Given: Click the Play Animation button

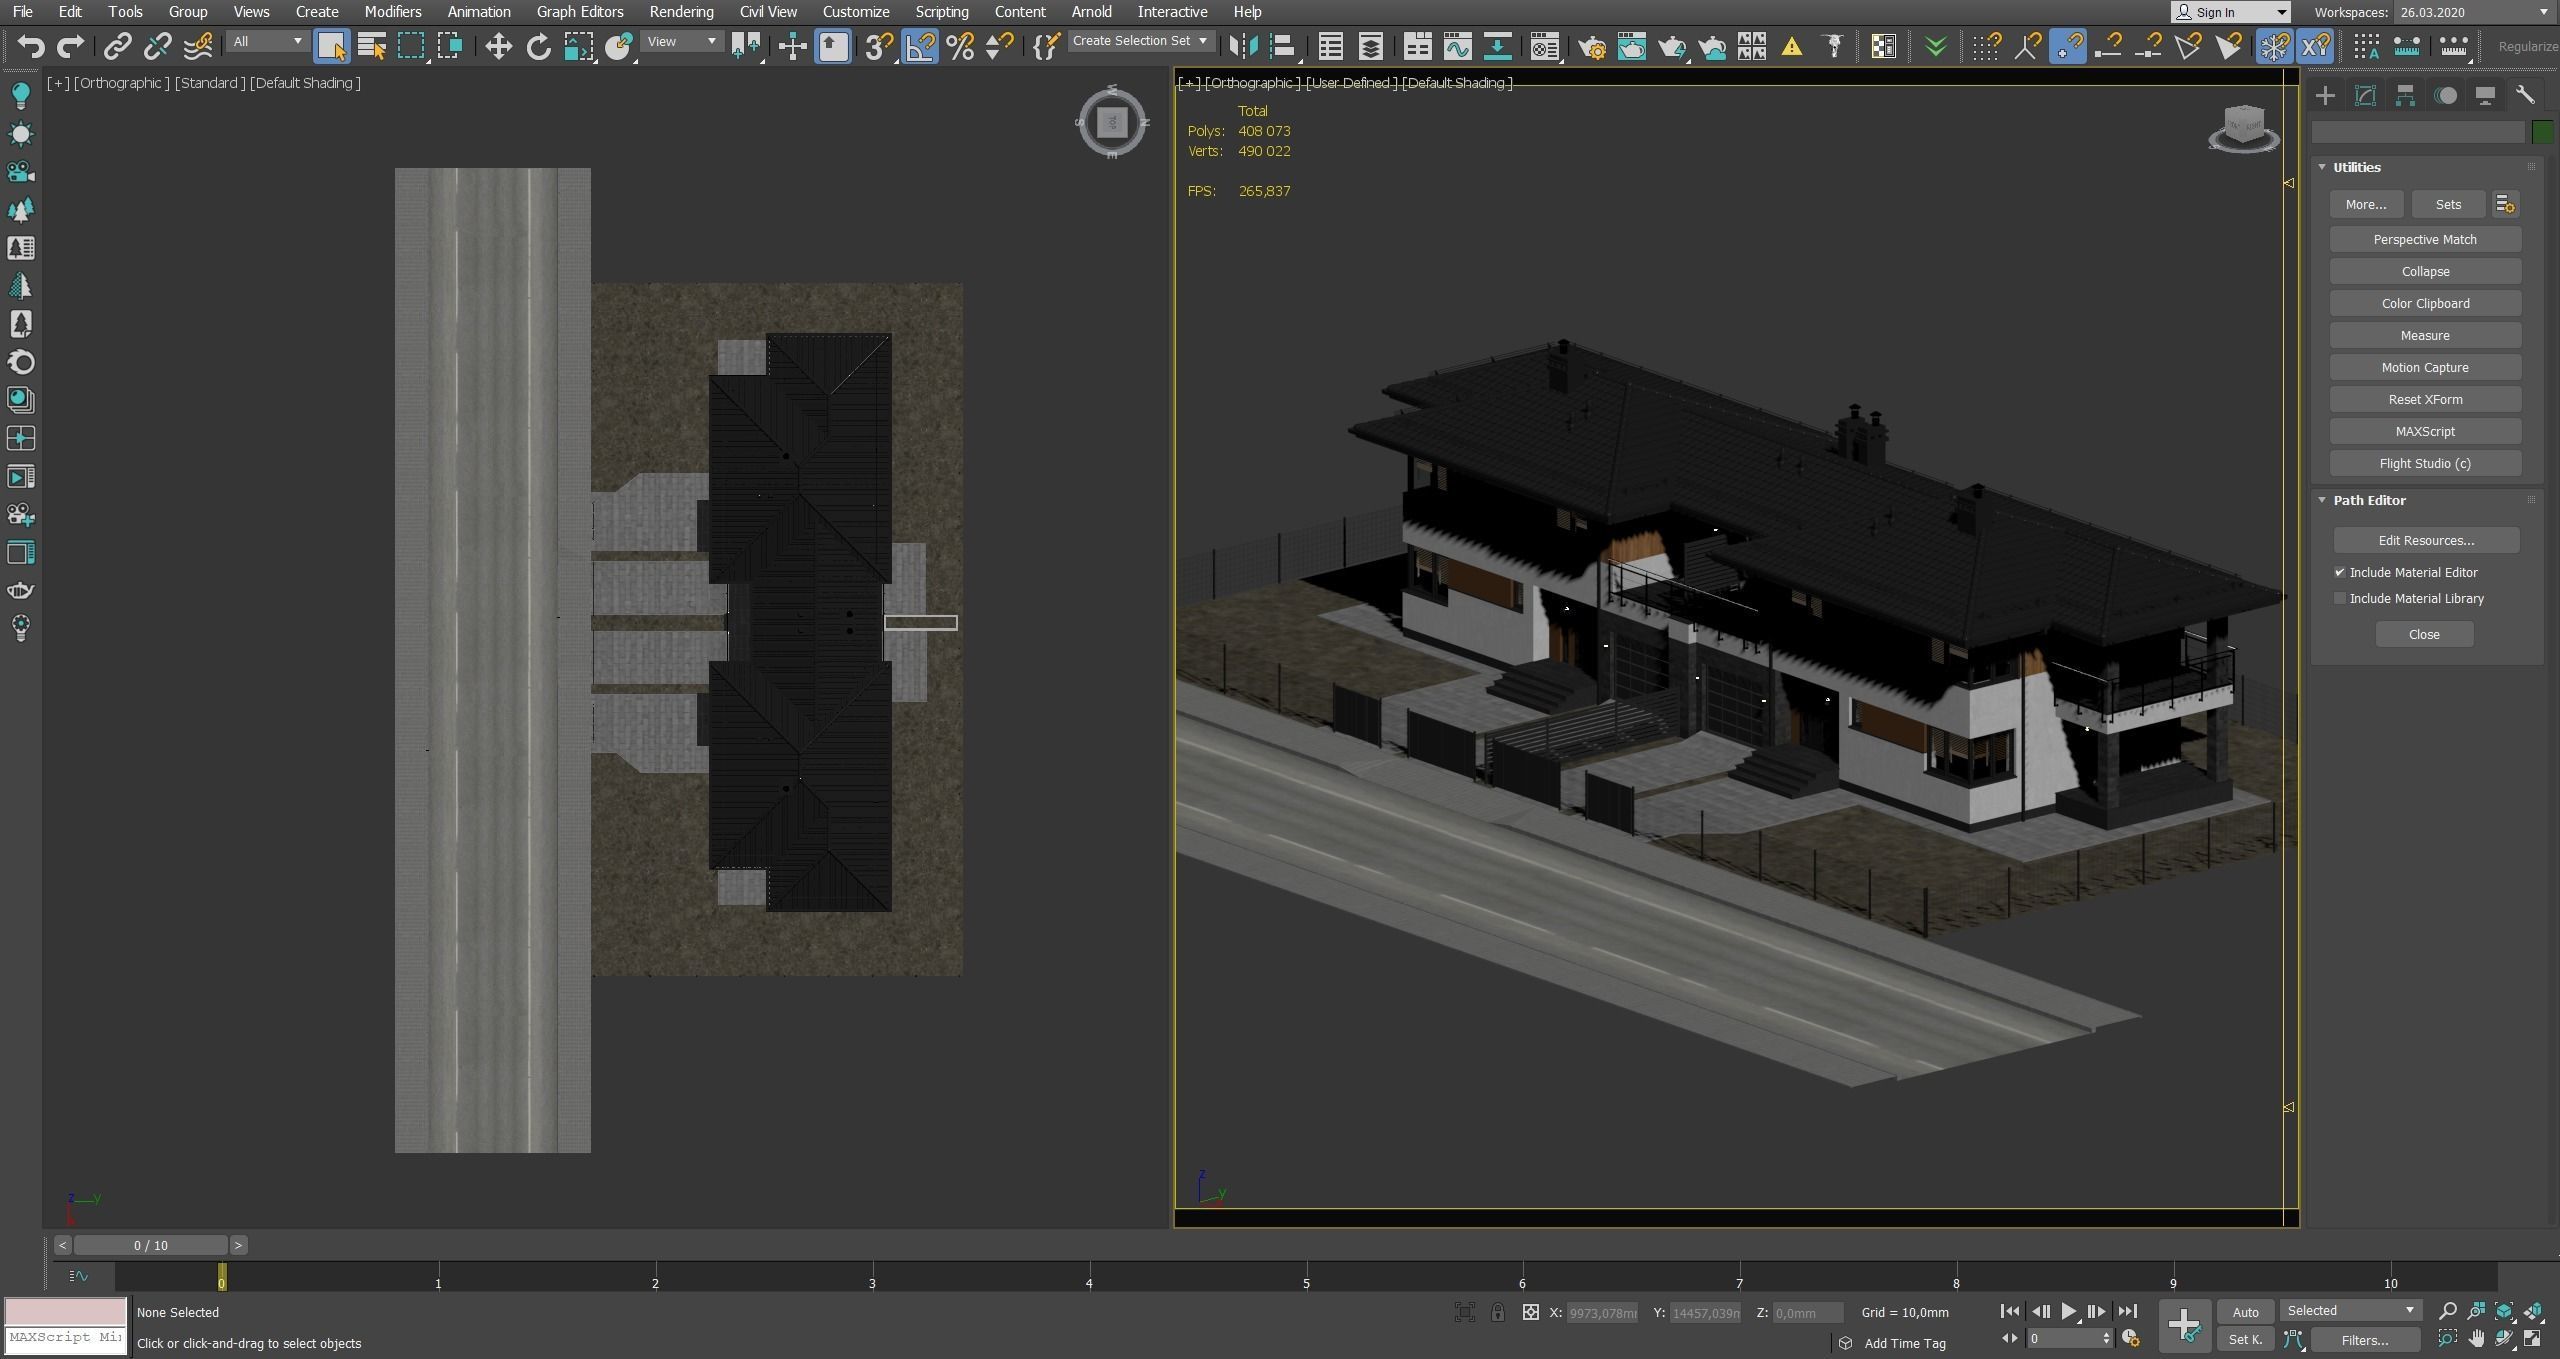Looking at the screenshot, I should (x=2068, y=1311).
